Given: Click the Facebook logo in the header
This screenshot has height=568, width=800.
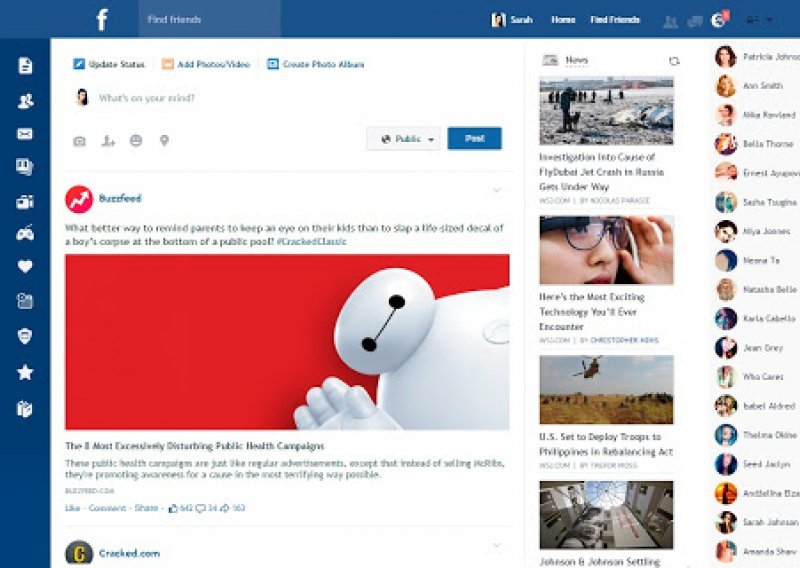Looking at the screenshot, I should click(102, 20).
